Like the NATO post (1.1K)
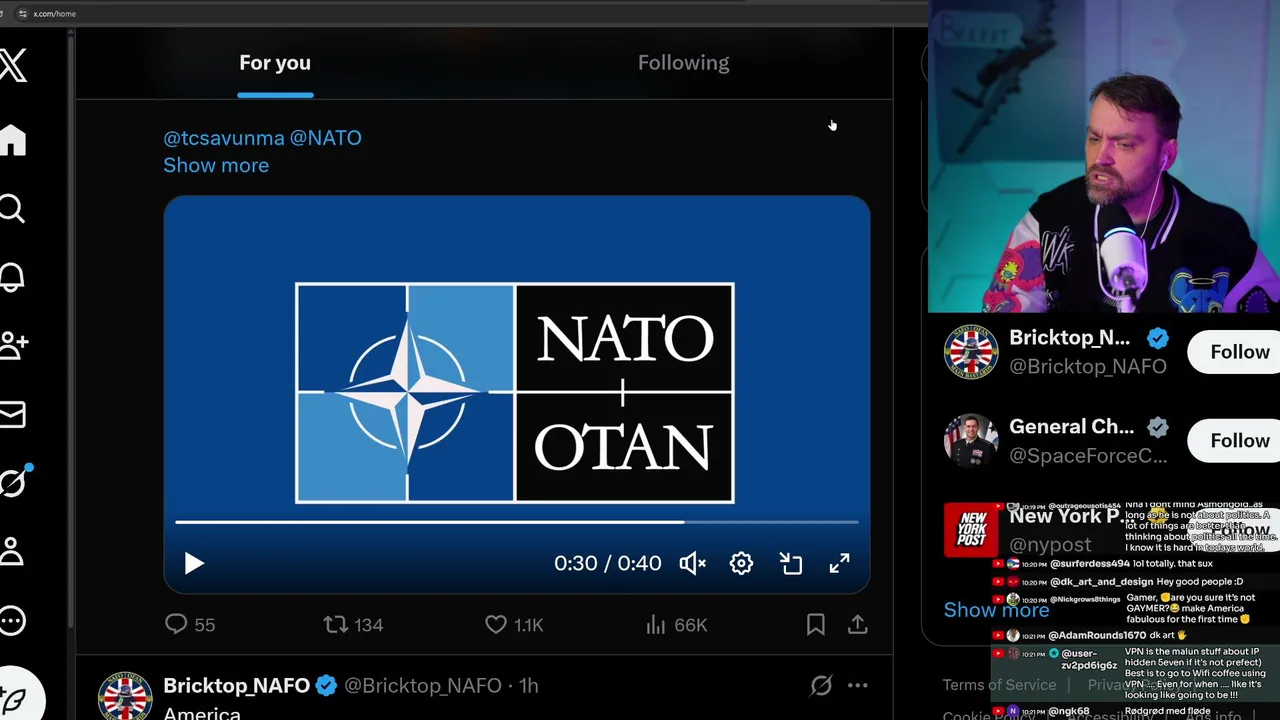 (x=514, y=625)
